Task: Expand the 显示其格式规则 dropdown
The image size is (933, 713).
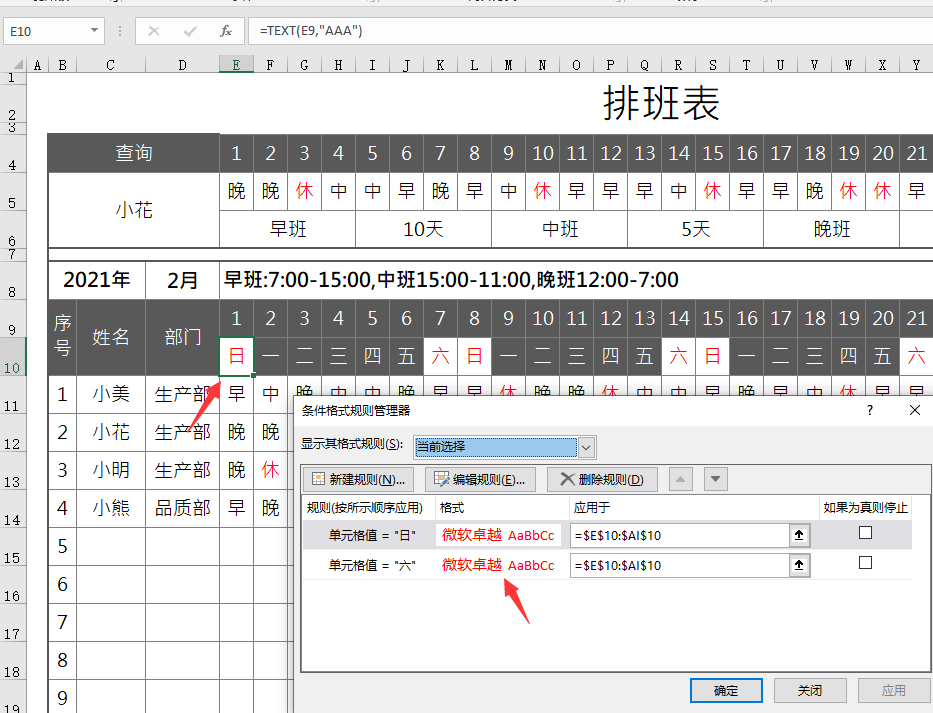Action: (x=587, y=447)
